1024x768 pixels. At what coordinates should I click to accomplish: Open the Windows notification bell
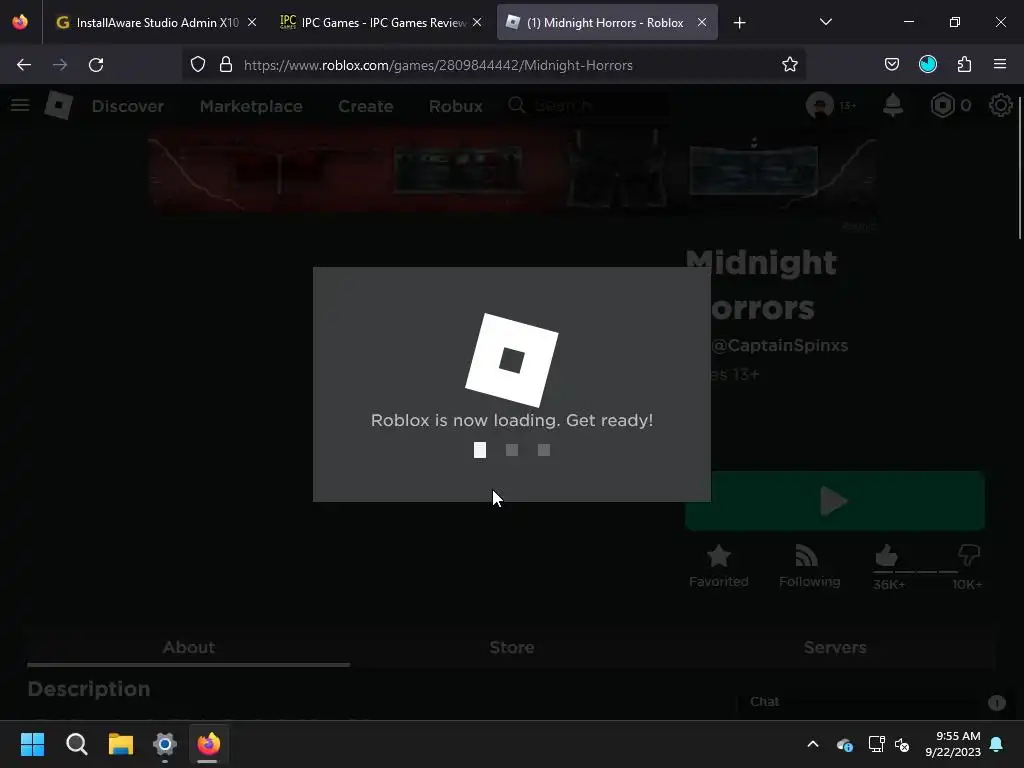click(x=997, y=744)
